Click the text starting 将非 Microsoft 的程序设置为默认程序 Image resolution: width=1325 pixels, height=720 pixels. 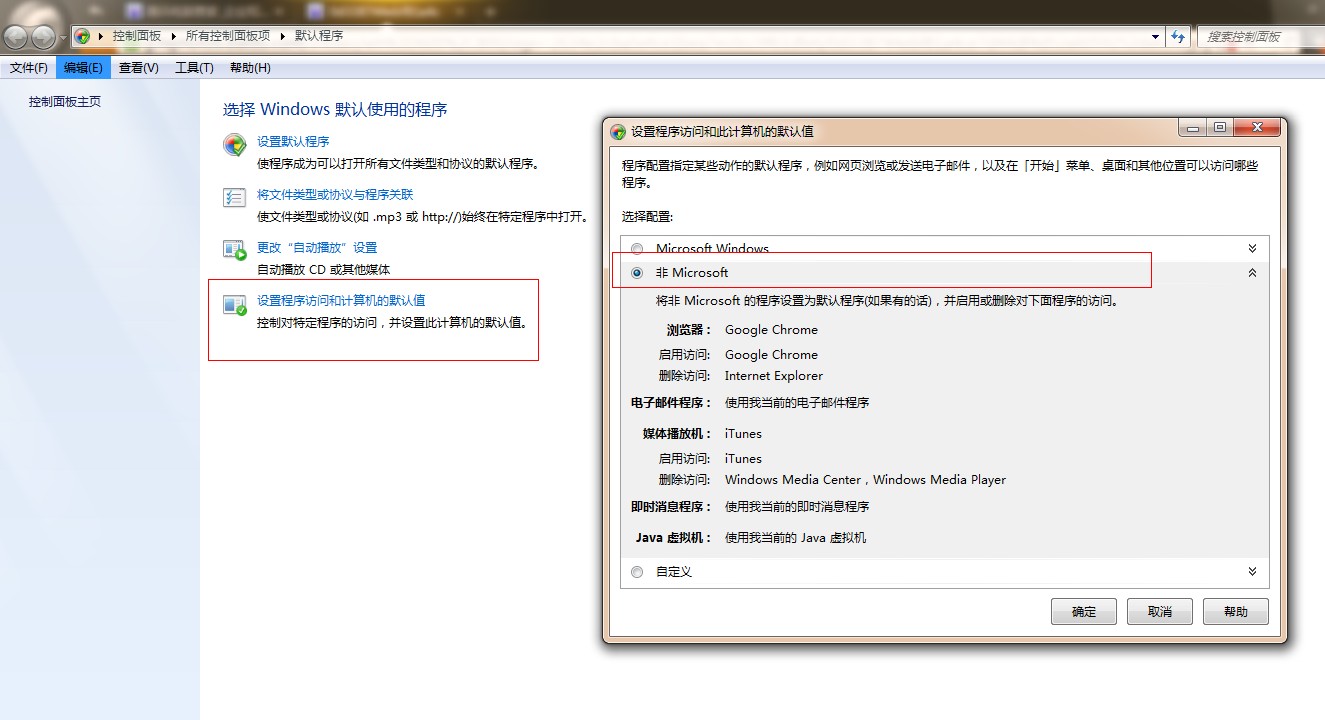[x=887, y=301]
